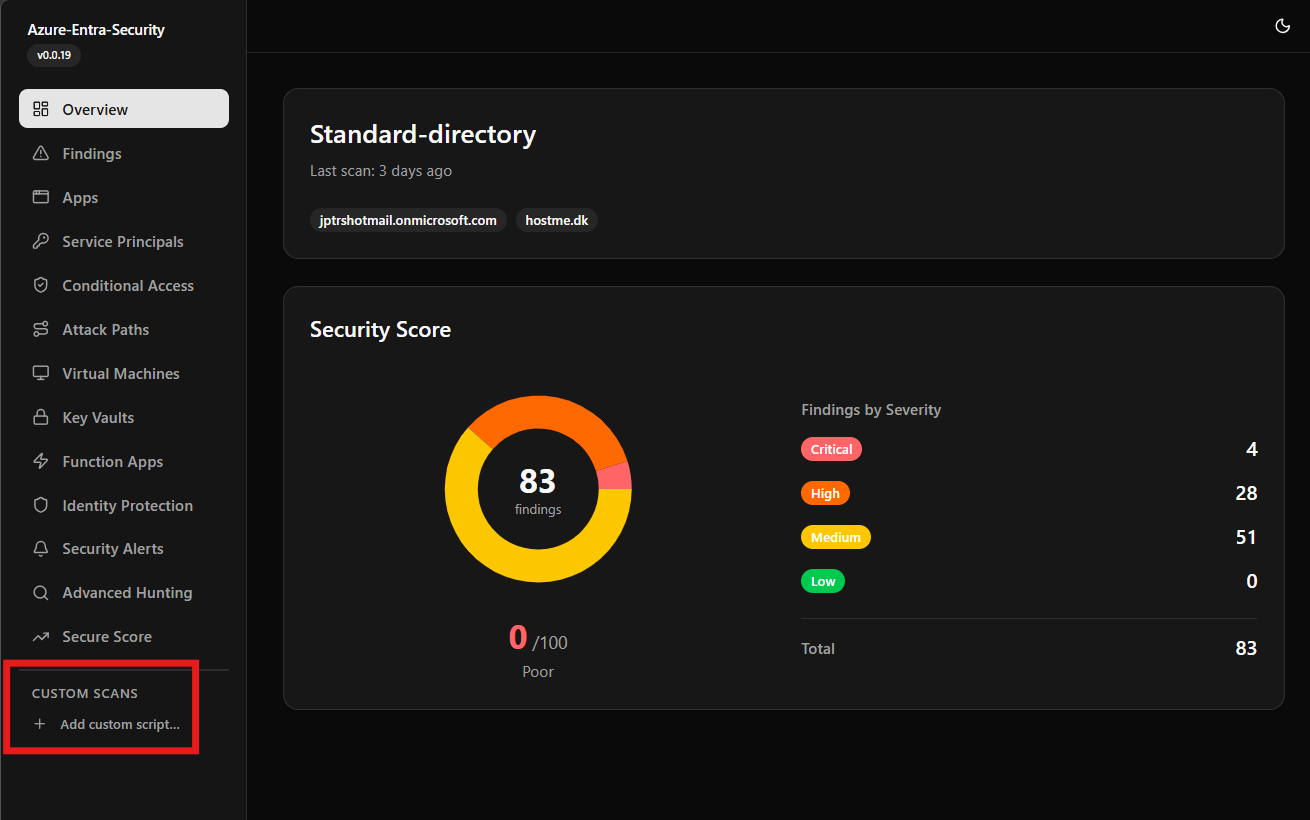The image size is (1310, 820).
Task: Click the Findings warning triangle icon
Action: (41, 153)
